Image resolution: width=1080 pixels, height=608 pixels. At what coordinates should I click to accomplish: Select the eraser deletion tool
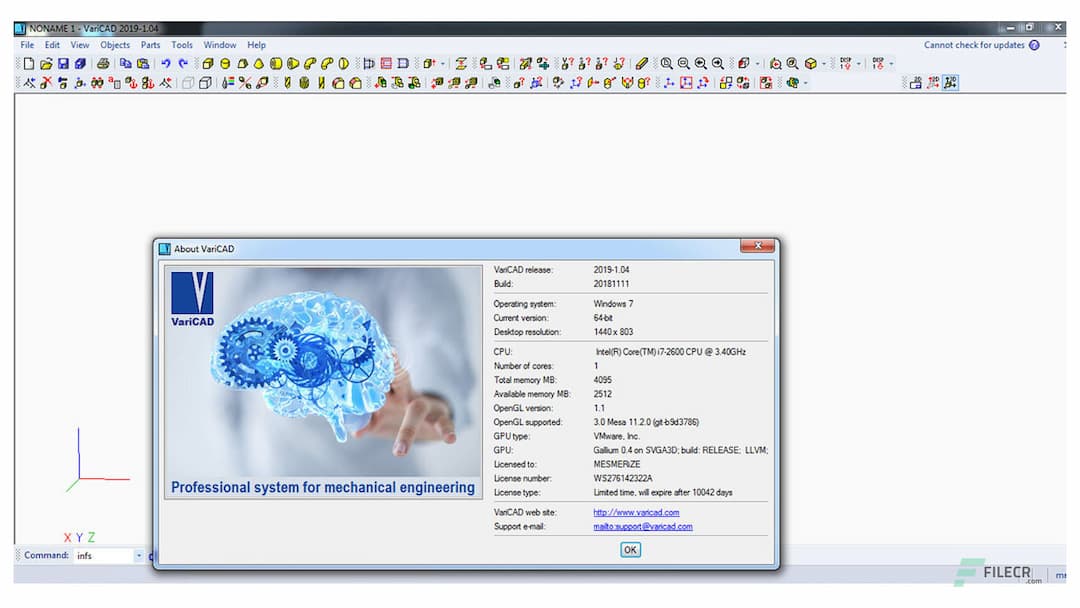click(641, 63)
